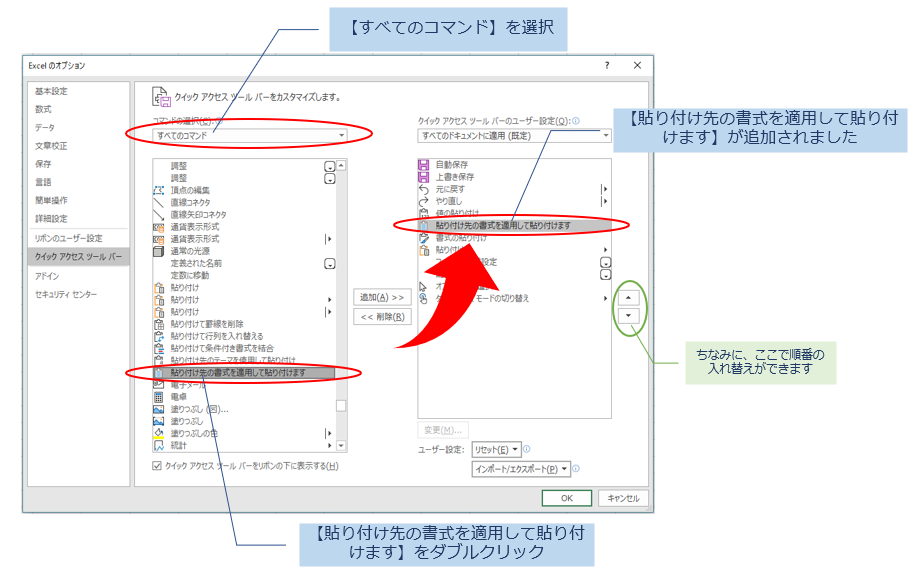Select 上書き保存 save icon in right list
The height and width of the screenshot is (575, 921).
coord(424,176)
